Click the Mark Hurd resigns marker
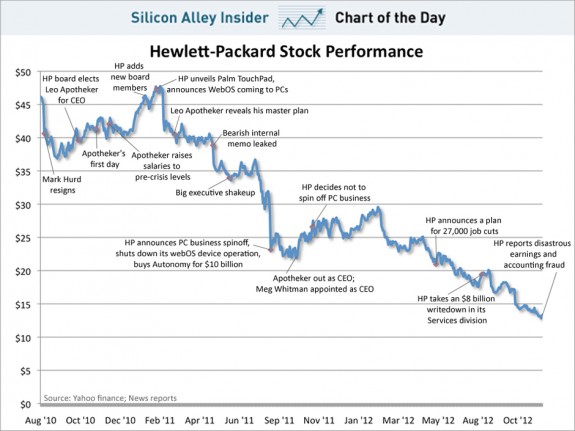This screenshot has width=575, height=431. click(x=45, y=134)
